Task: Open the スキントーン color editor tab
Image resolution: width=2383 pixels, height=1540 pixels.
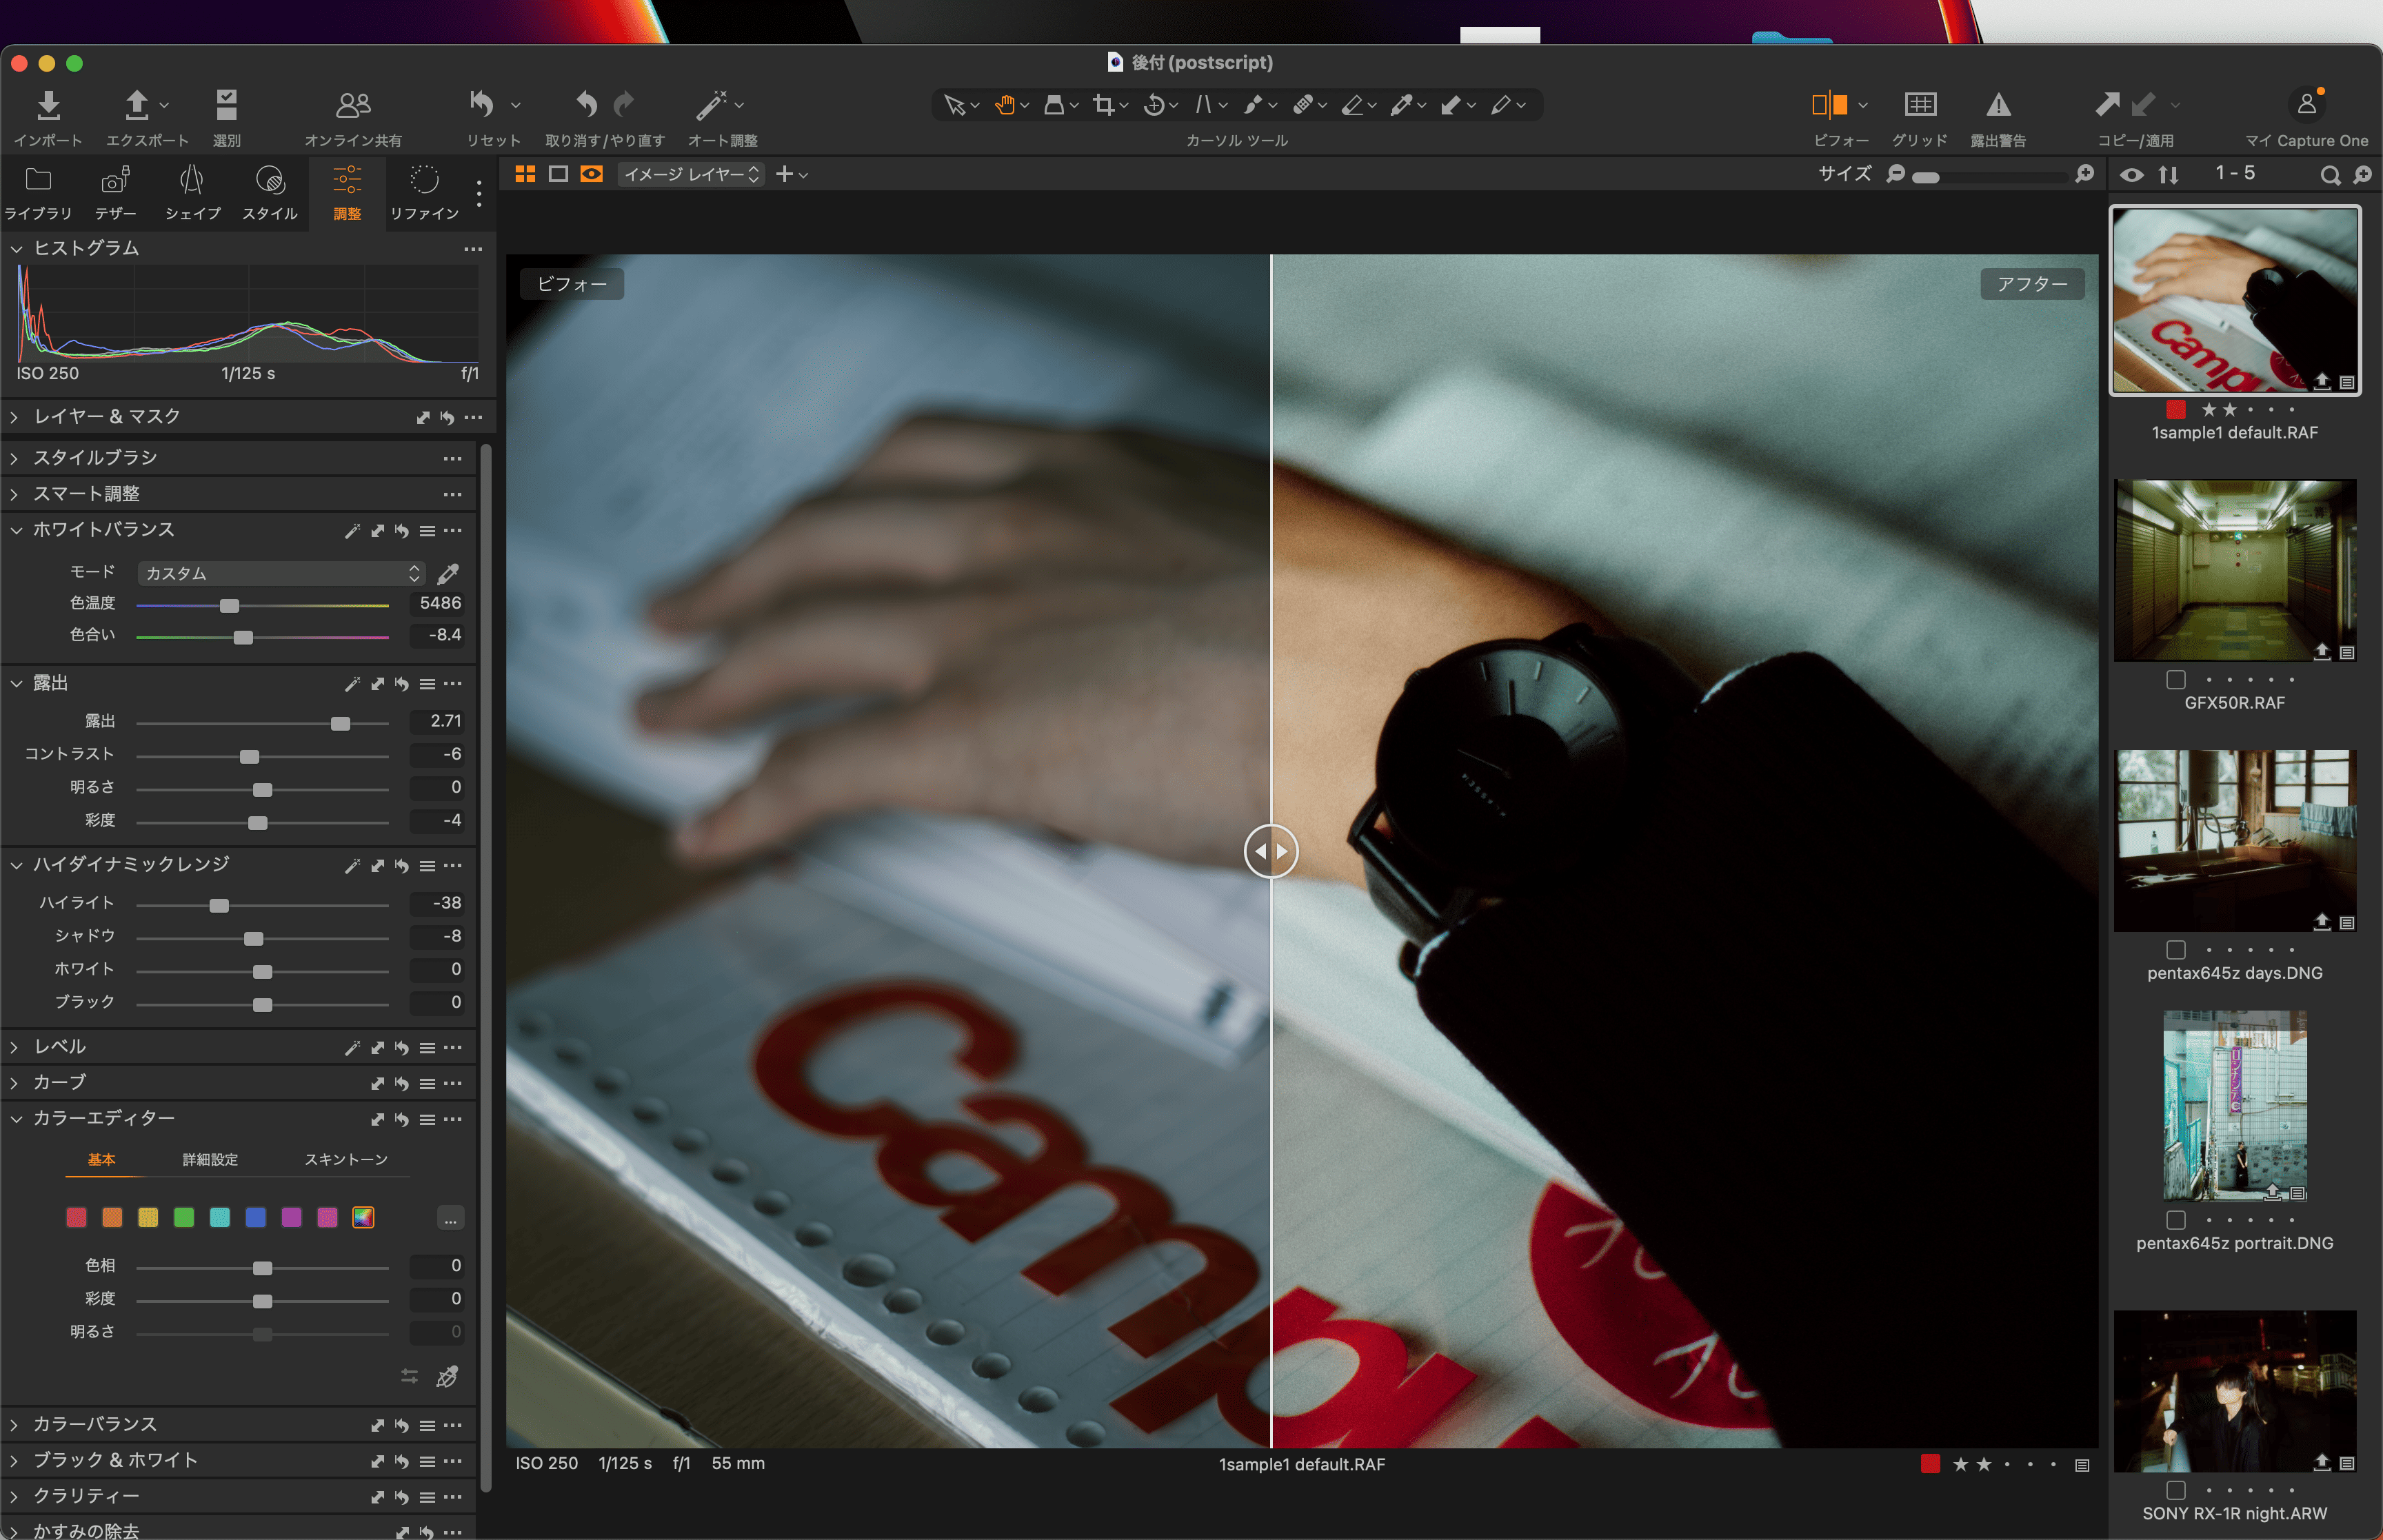Action: [x=346, y=1159]
